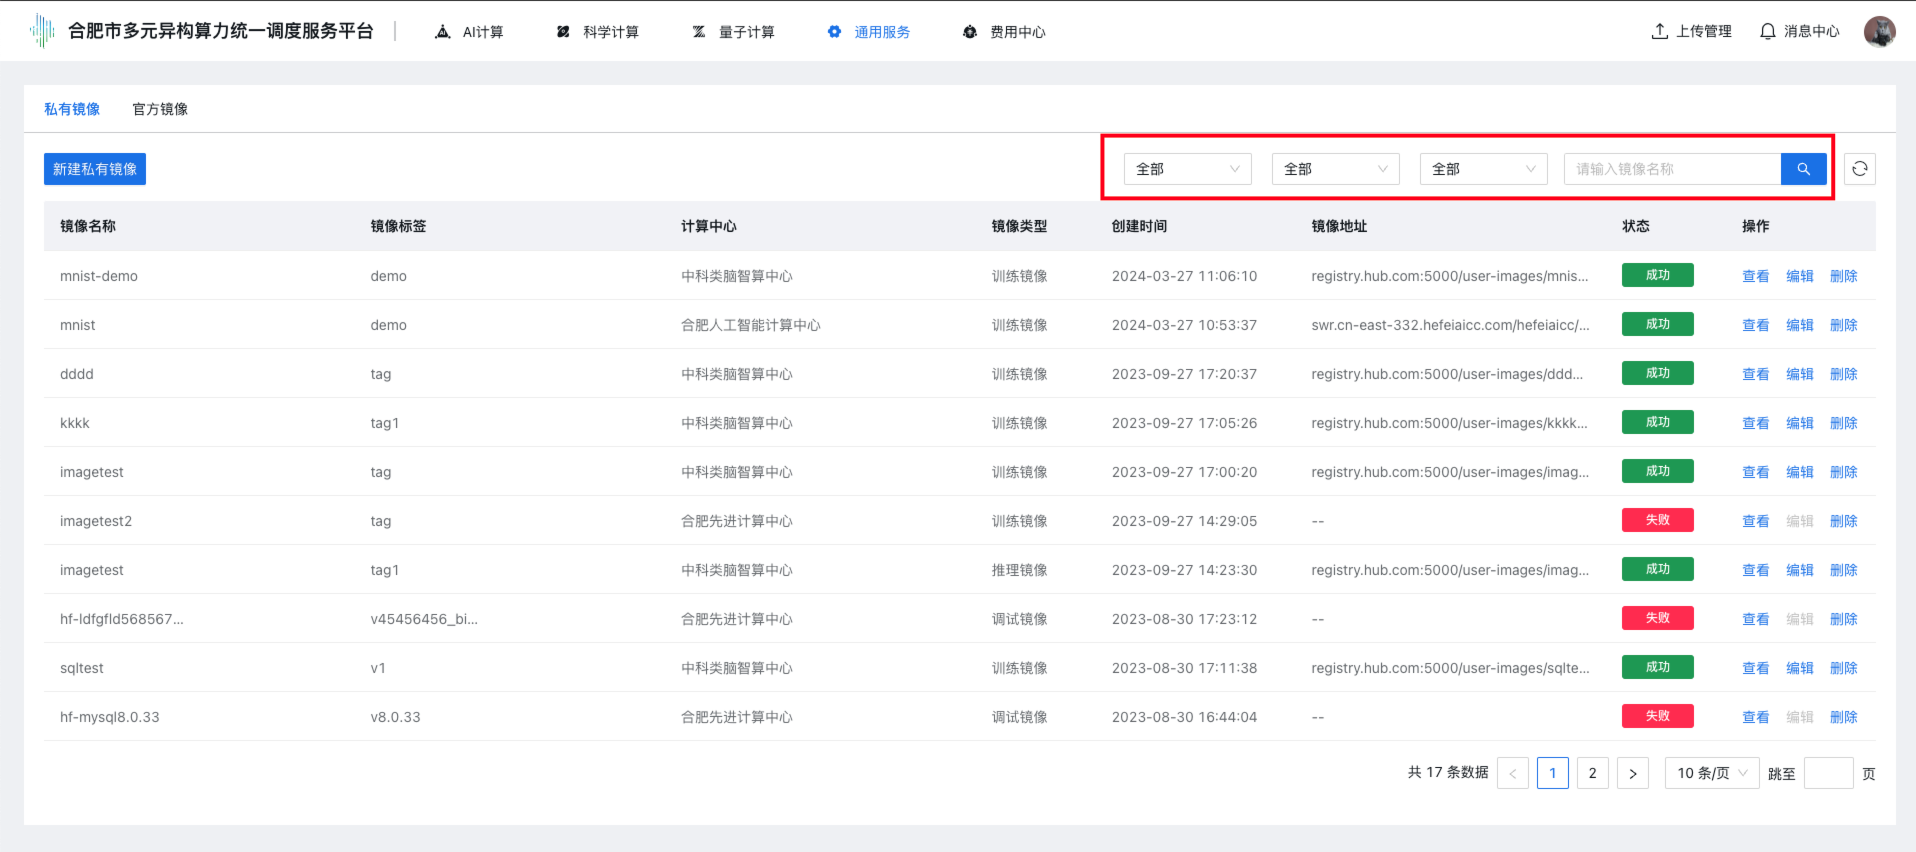The width and height of the screenshot is (1916, 852).
Task: Expand the third 全部 filter dropdown
Action: [x=1483, y=169]
